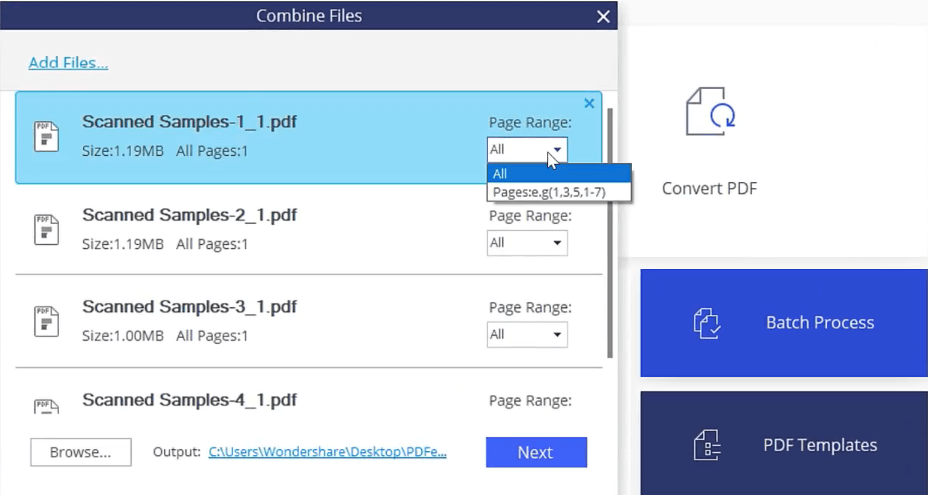Image resolution: width=928 pixels, height=495 pixels.
Task: Click the file list vertical scrollbar
Action: point(610,230)
